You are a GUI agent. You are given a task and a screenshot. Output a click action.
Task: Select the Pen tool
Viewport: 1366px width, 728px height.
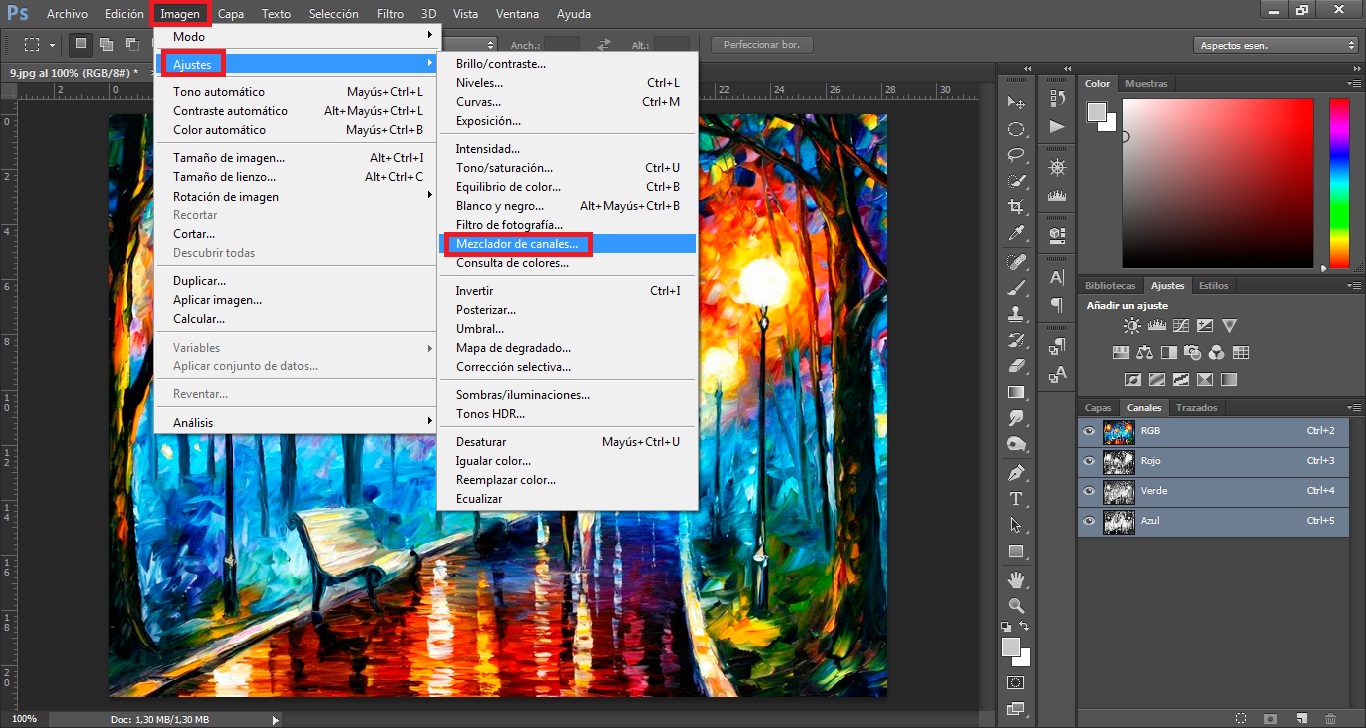coord(1016,472)
